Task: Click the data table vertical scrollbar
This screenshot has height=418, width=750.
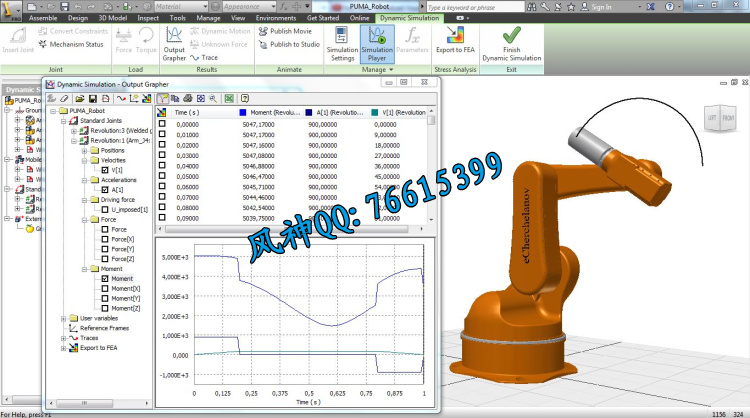Action: tap(431, 165)
